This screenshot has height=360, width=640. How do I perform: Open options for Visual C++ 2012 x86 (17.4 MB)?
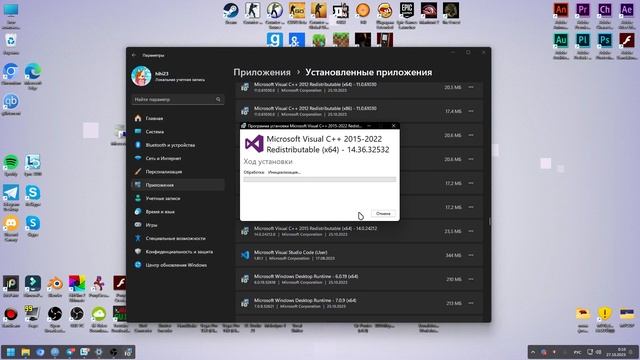471,111
